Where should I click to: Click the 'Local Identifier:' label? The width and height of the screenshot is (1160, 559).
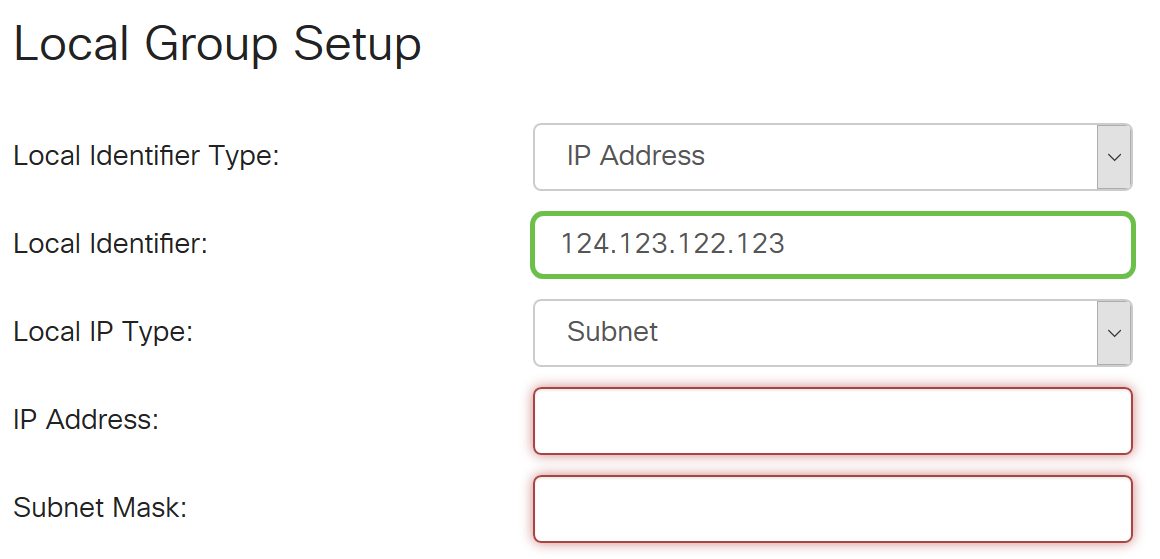coord(110,244)
